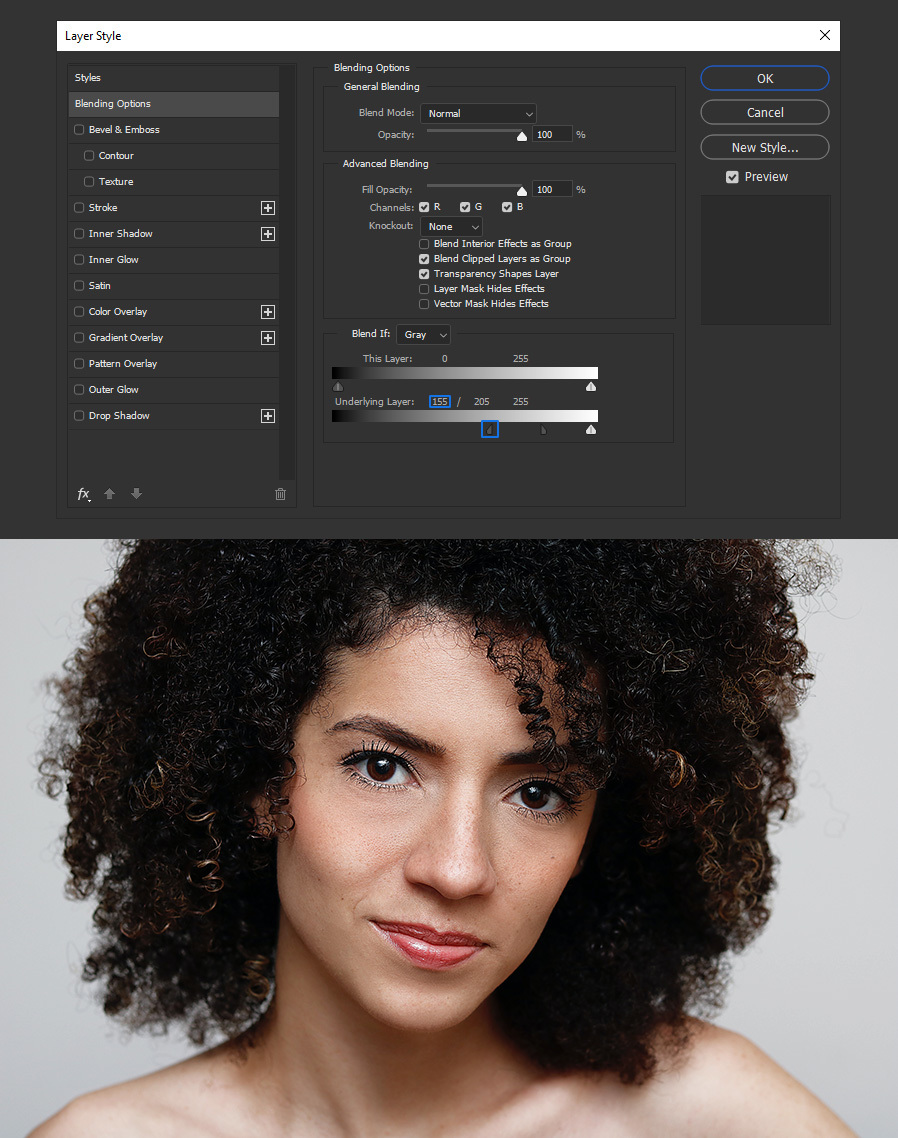Click the Fill Opacity slider handle
Image resolution: width=898 pixels, height=1138 pixels.
522,191
